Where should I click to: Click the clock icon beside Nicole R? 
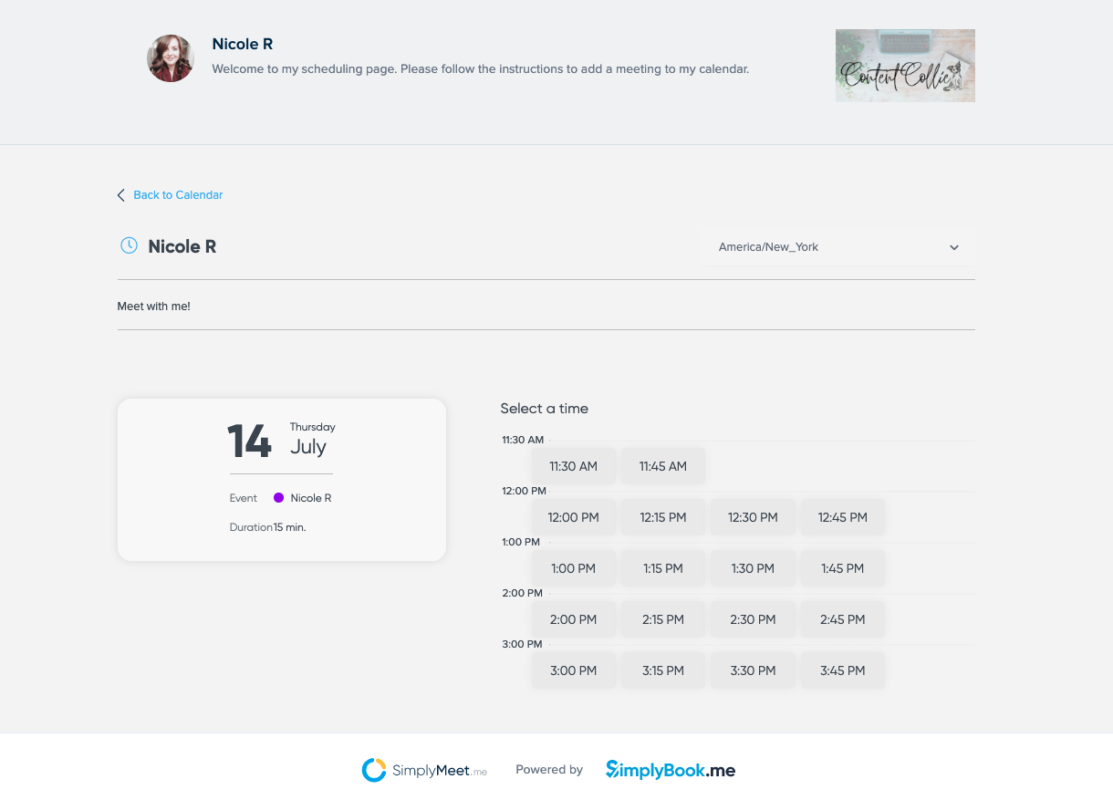coord(128,246)
